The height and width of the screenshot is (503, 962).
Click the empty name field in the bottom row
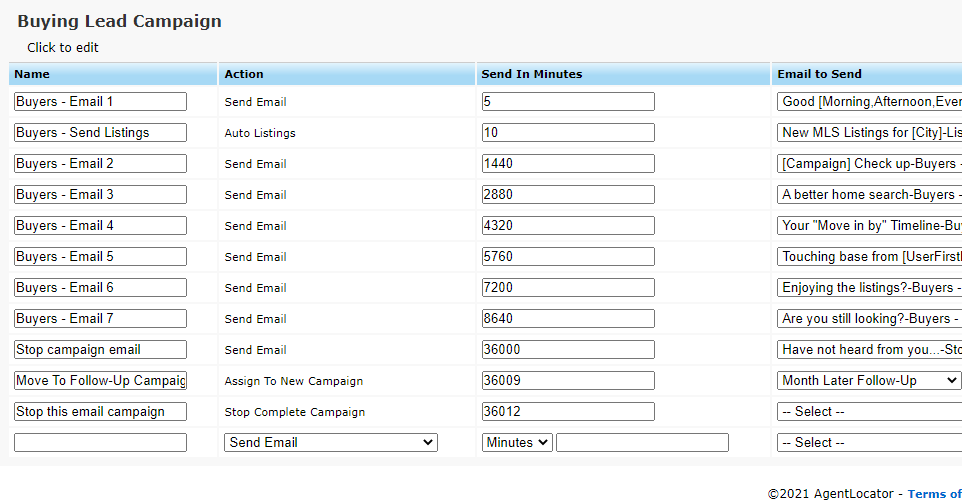[101, 442]
